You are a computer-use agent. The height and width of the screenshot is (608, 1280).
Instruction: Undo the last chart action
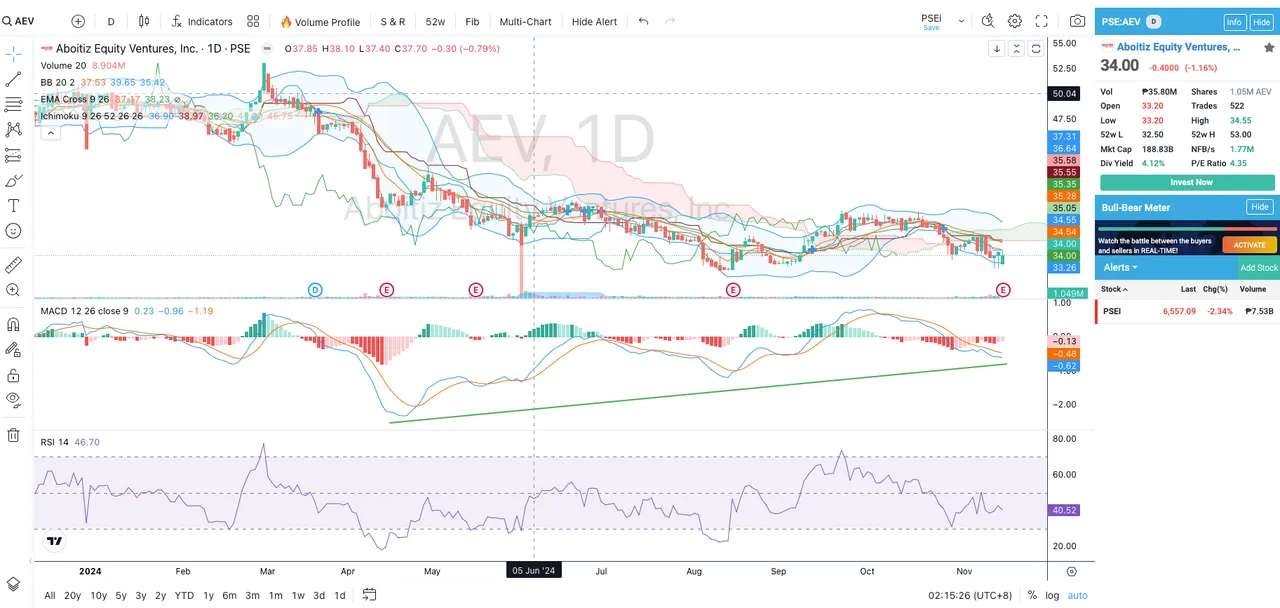click(x=643, y=21)
